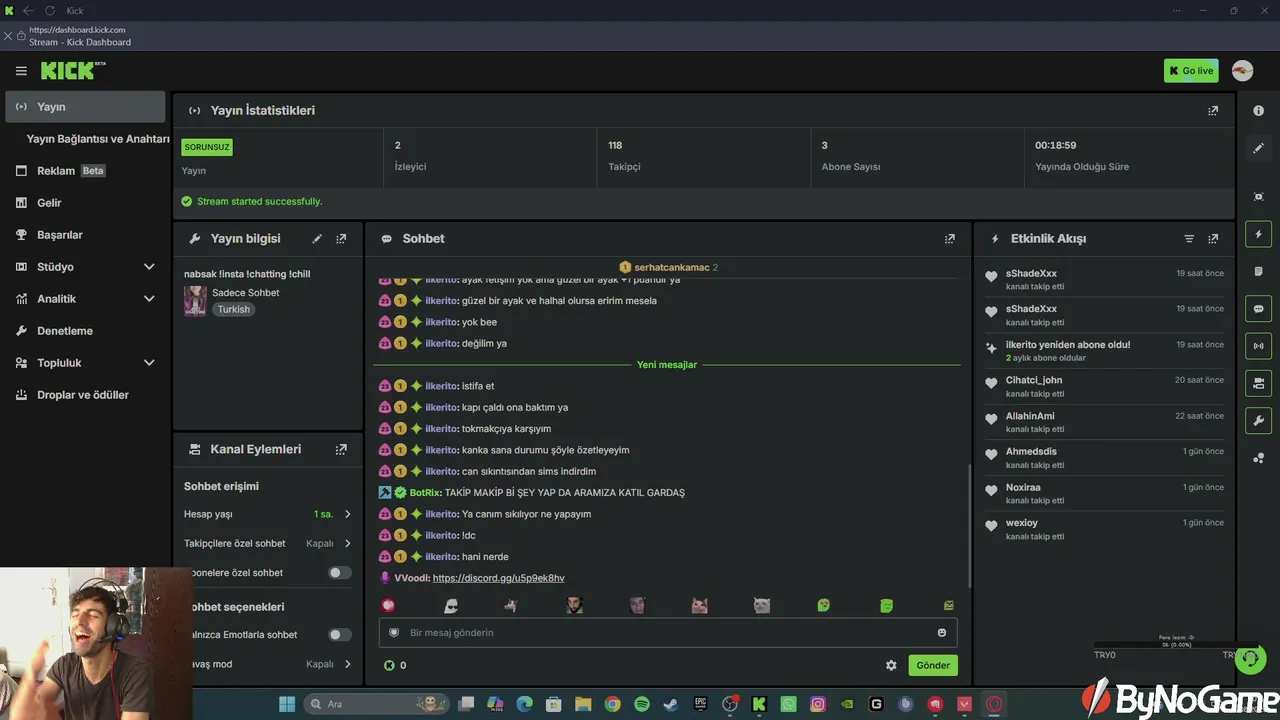
Task: Toggle the chat bubble widget in right sidebar
Action: pos(1259,309)
